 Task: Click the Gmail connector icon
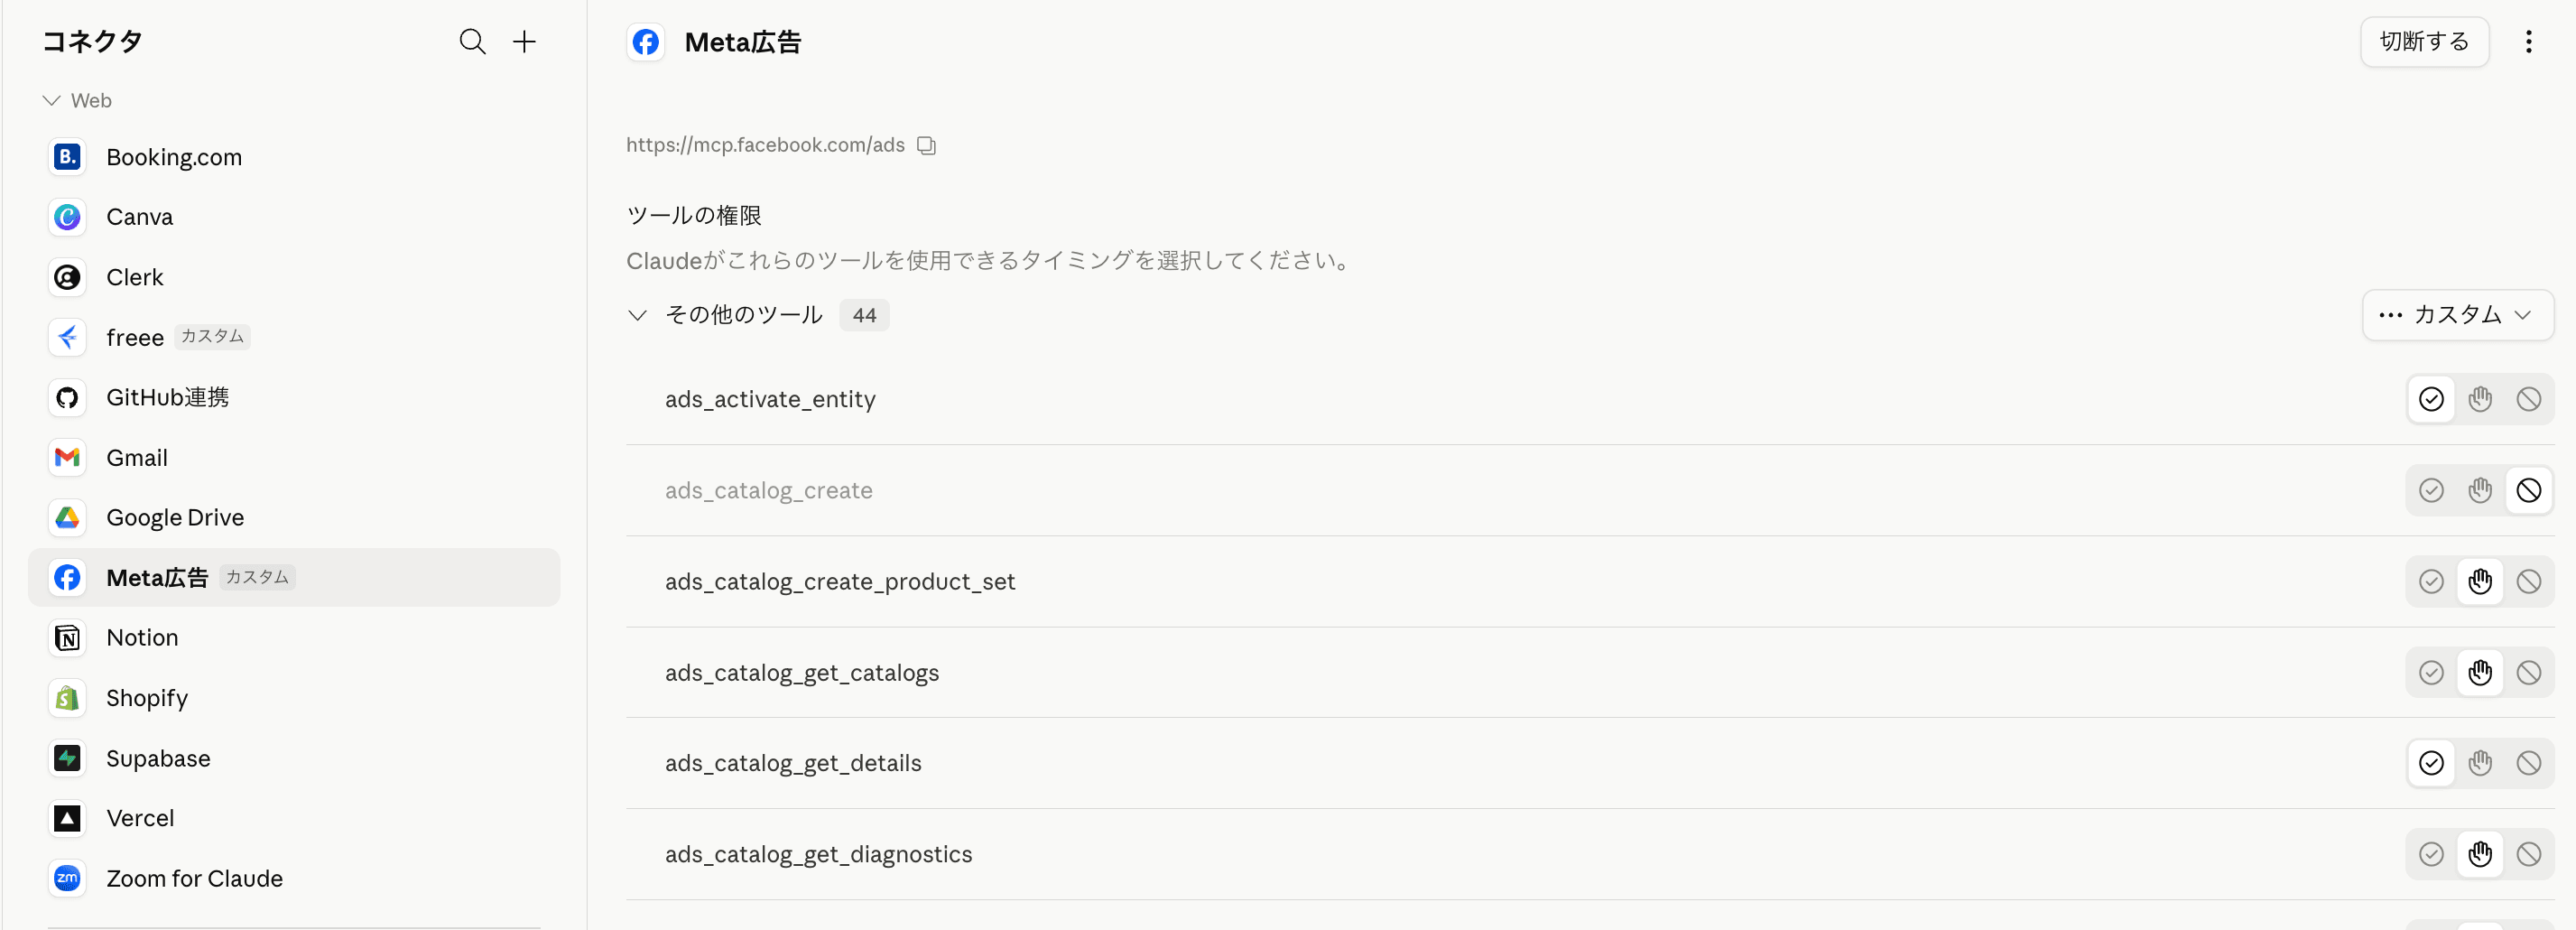pos(67,457)
